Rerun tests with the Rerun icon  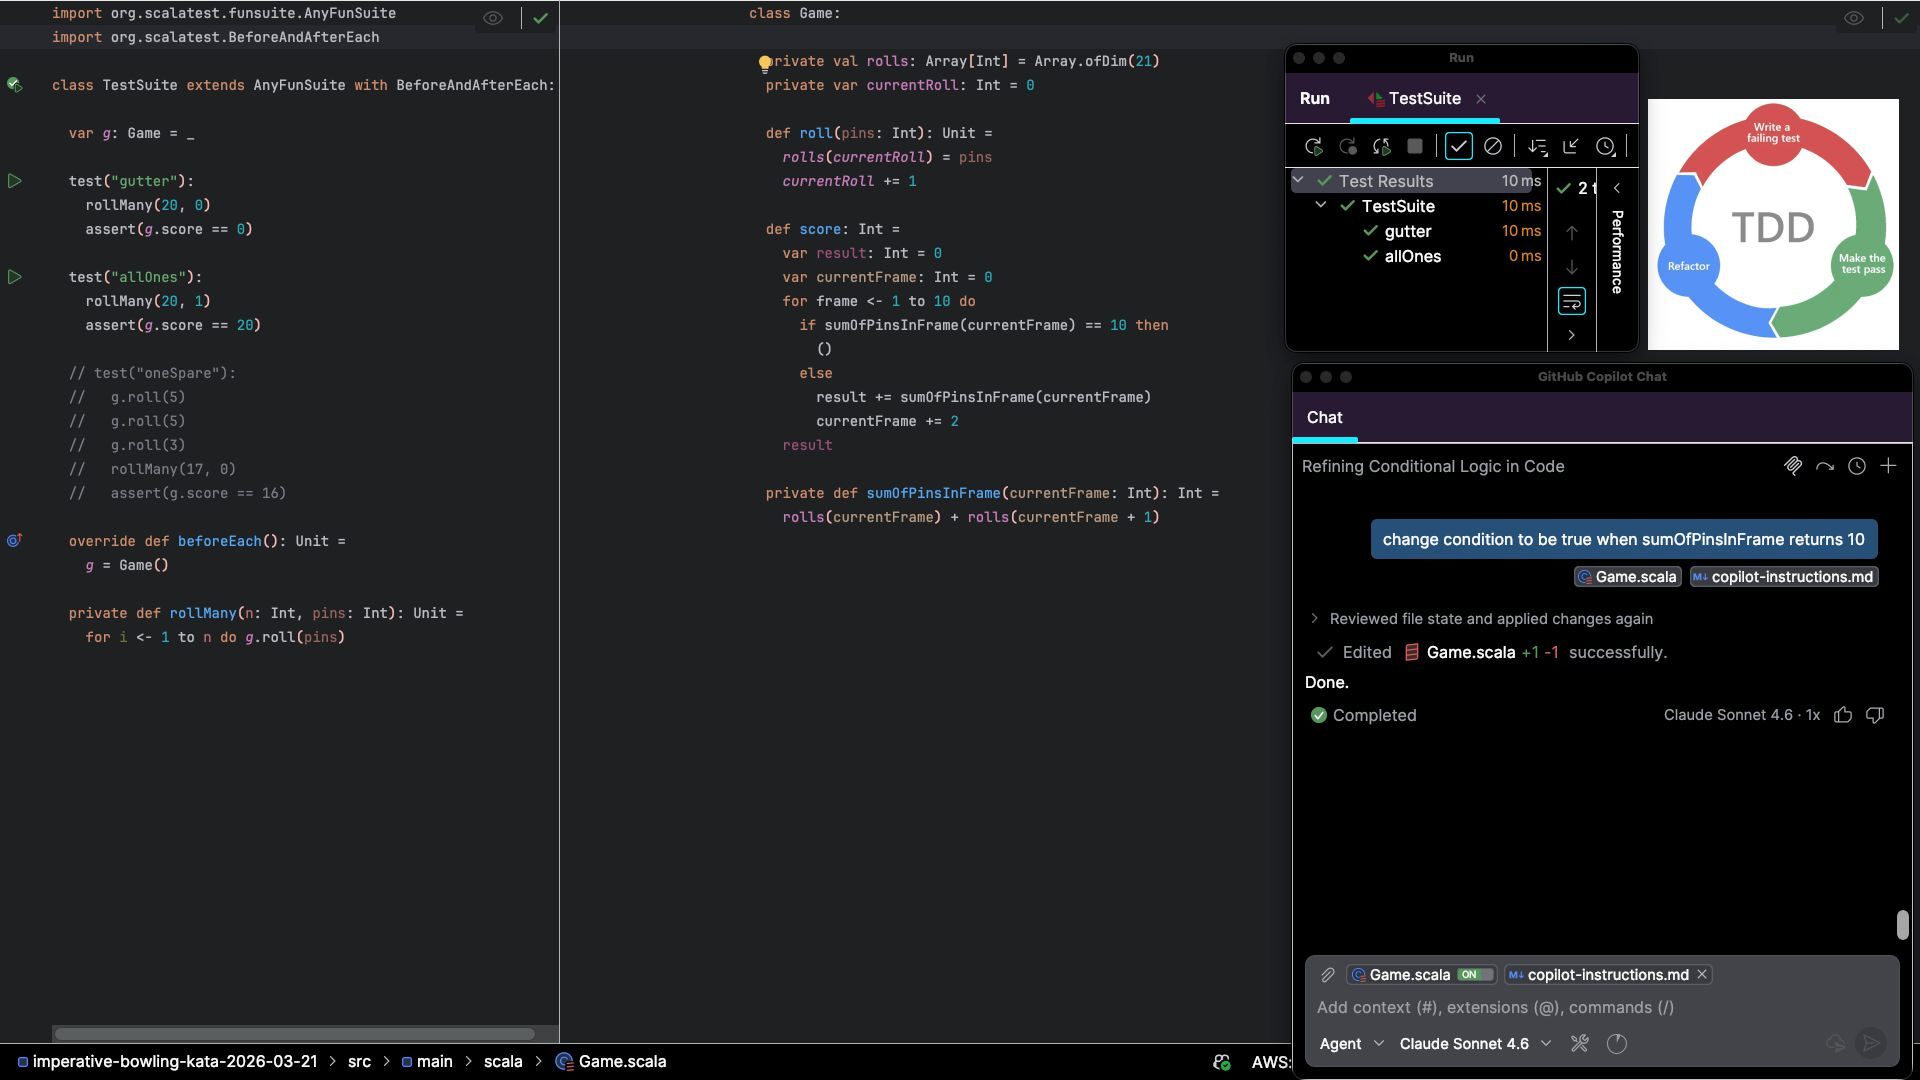point(1314,147)
